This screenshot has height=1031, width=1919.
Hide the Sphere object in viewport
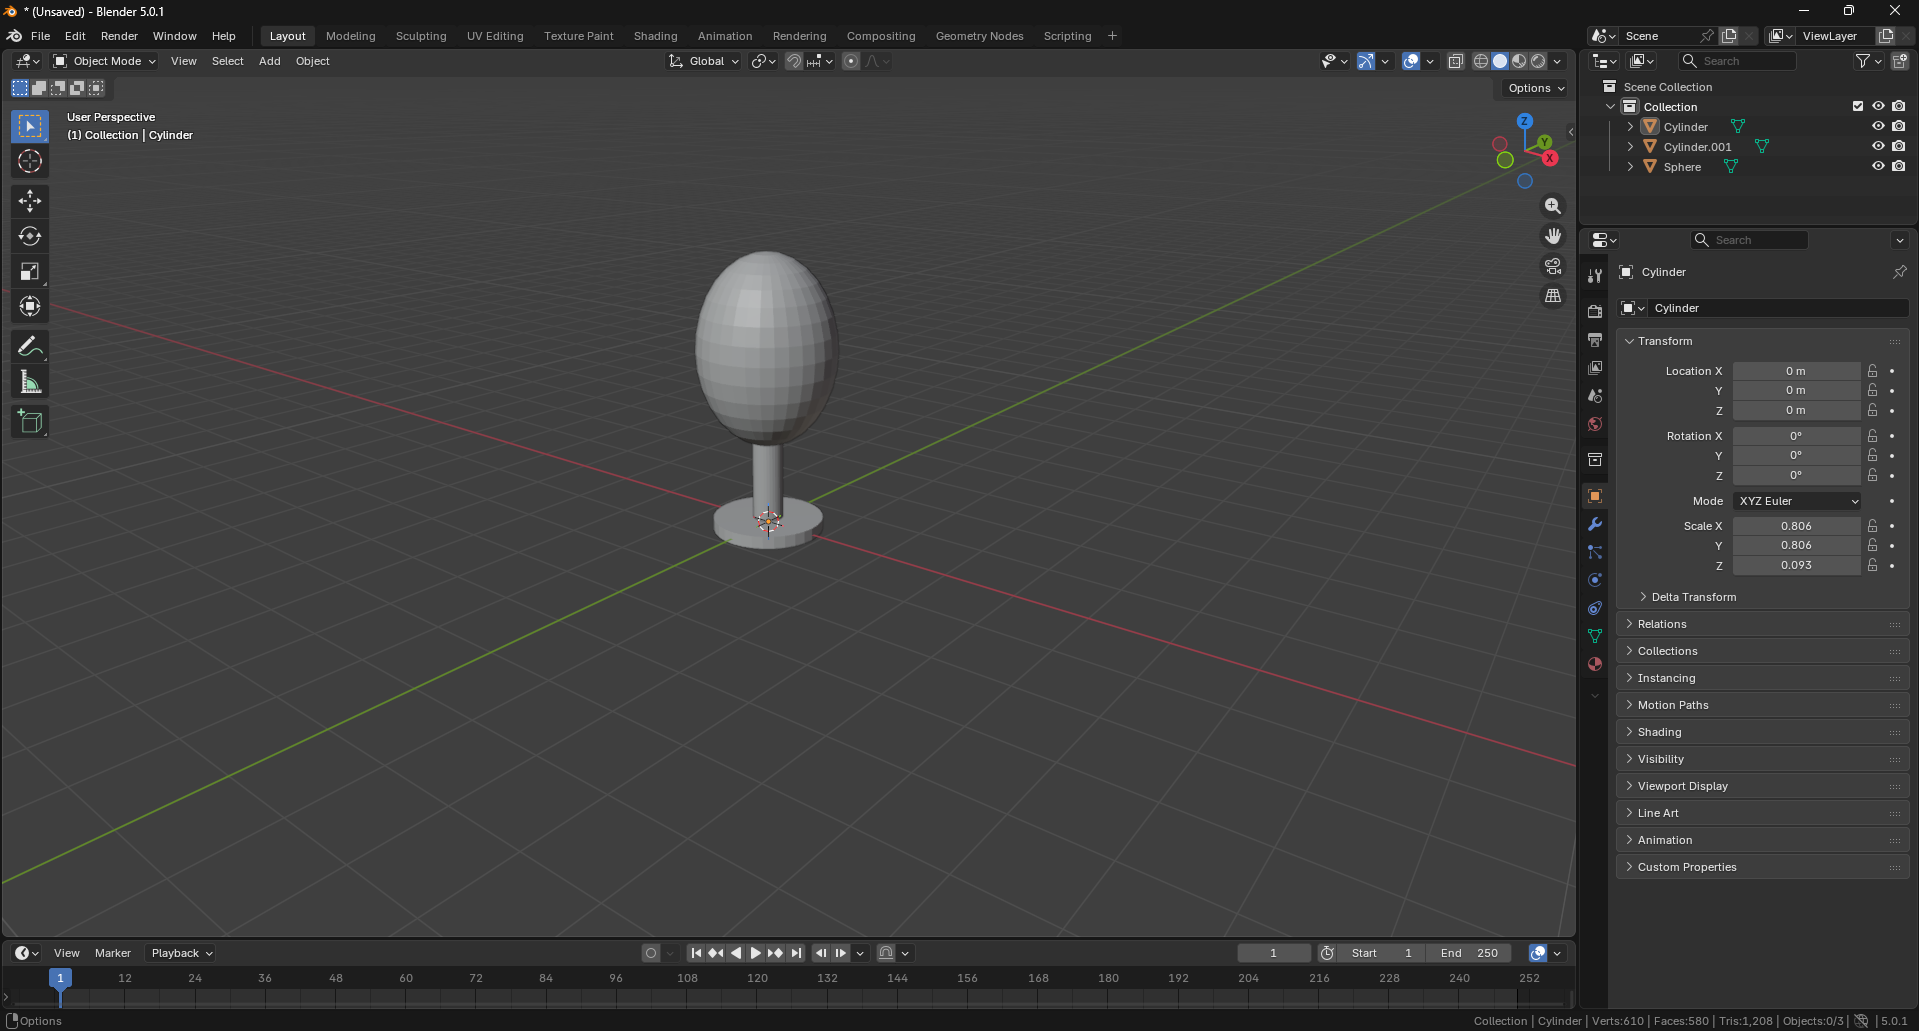1878,167
